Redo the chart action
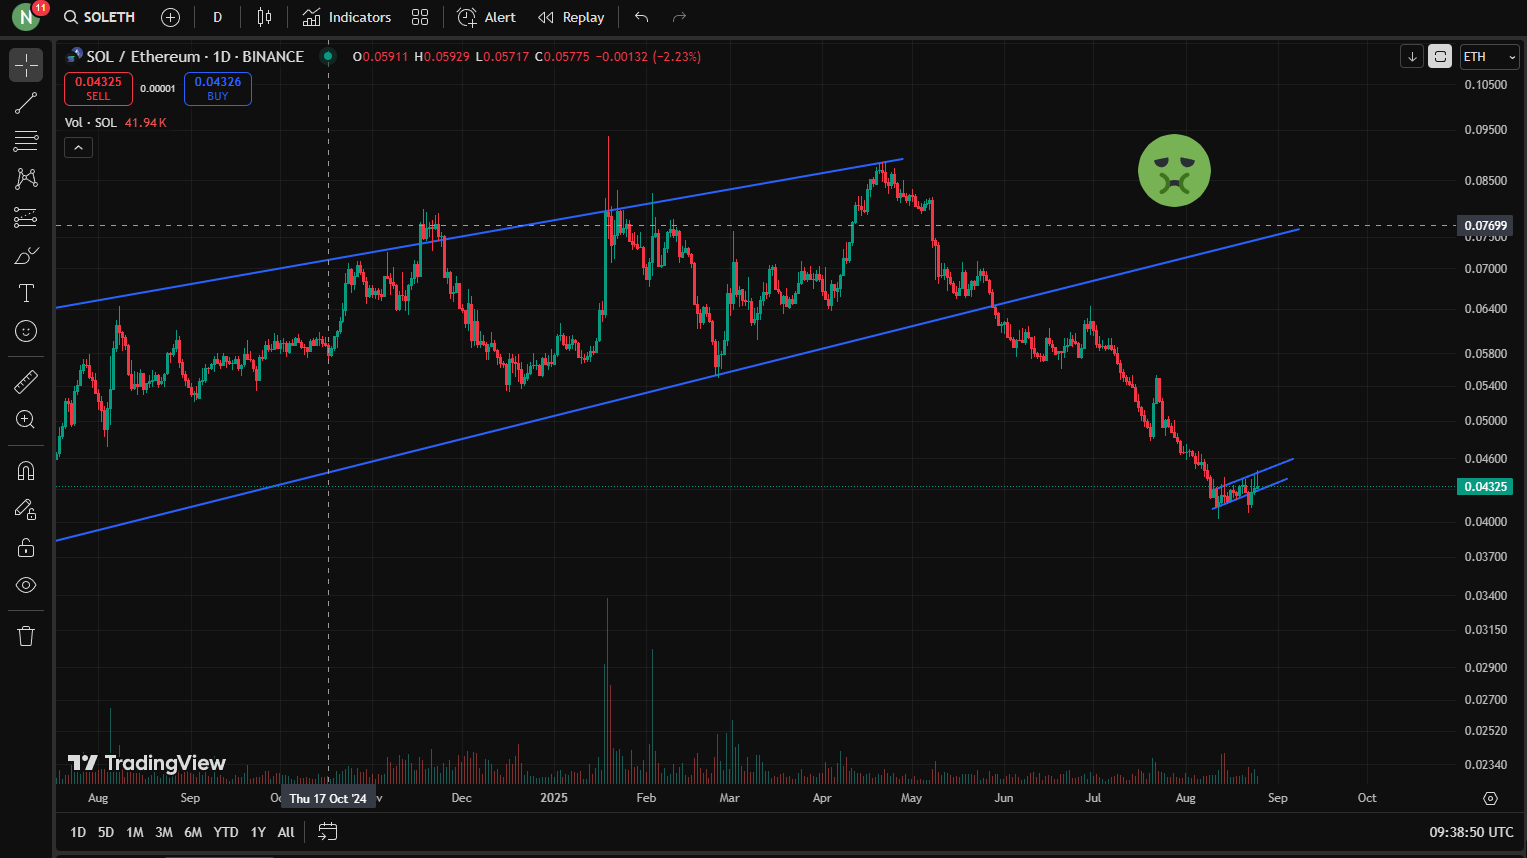 [680, 17]
